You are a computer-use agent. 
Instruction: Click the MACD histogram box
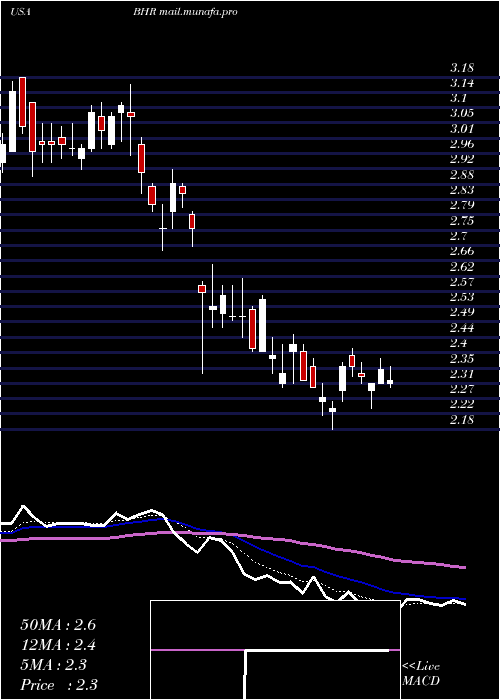point(275,650)
